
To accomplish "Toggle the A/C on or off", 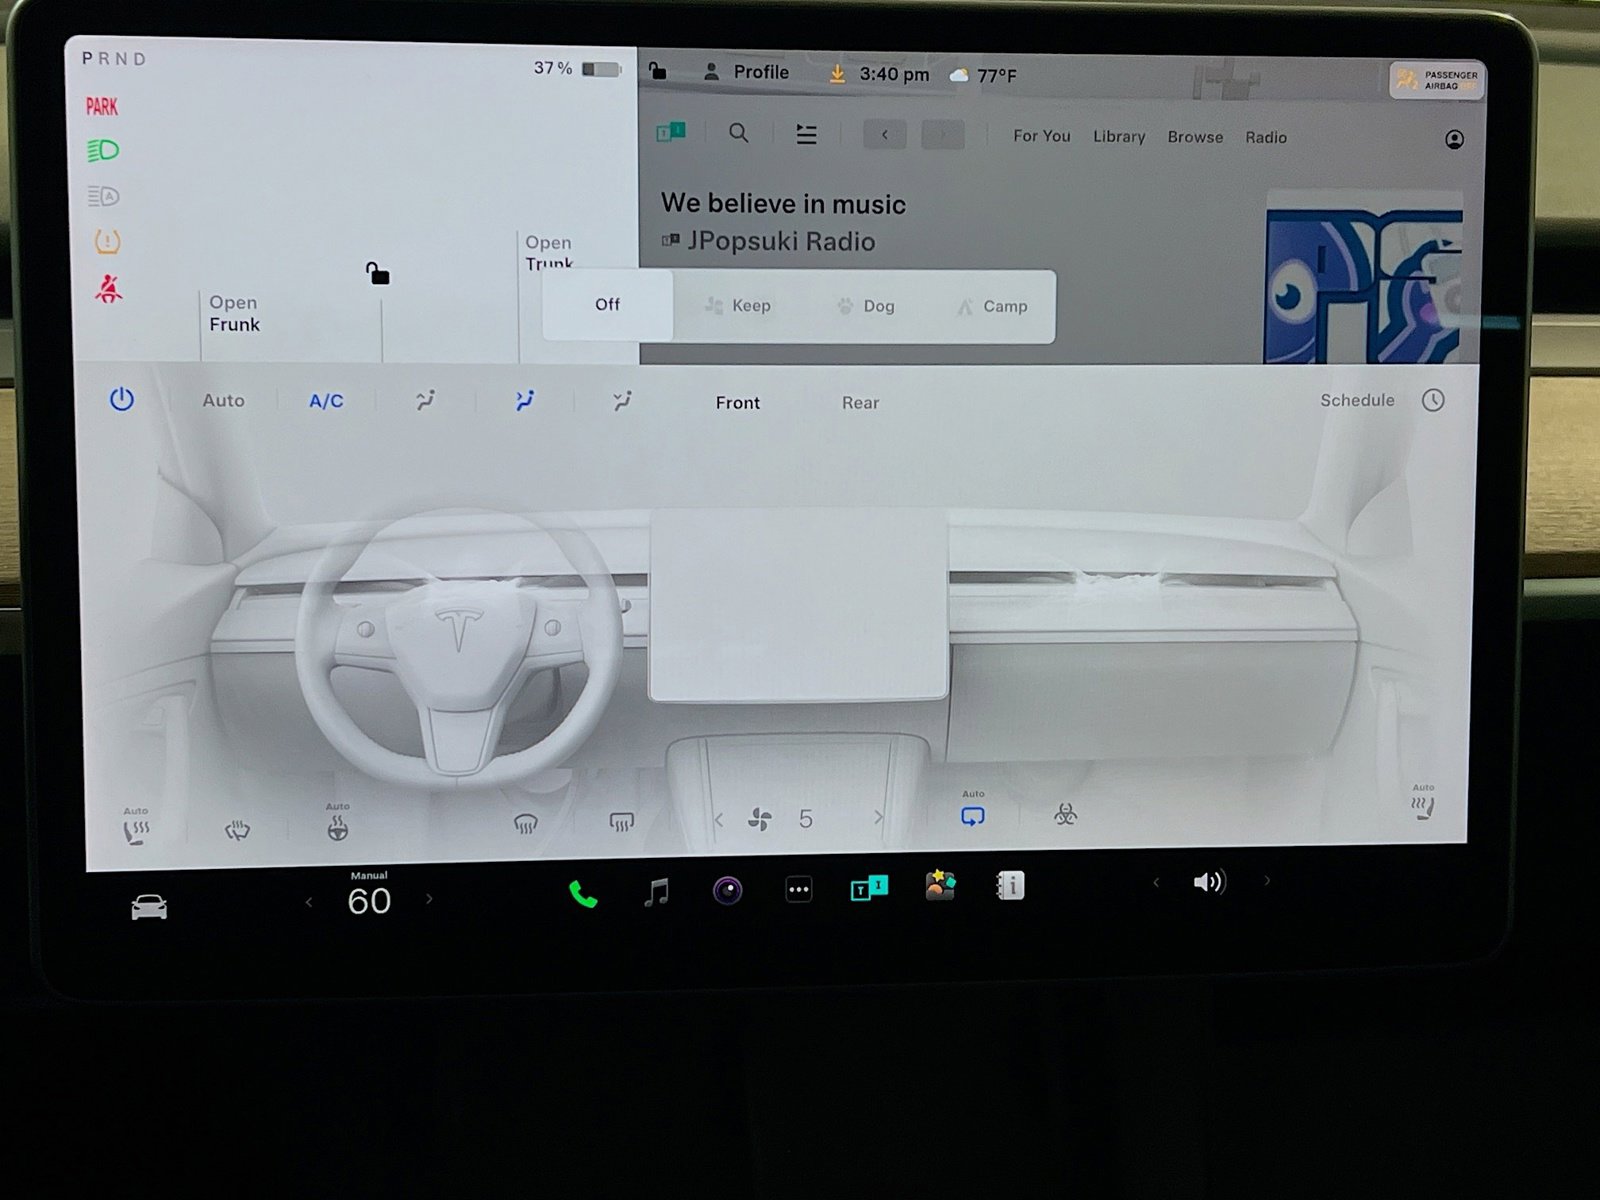I will pyautogui.click(x=324, y=400).
